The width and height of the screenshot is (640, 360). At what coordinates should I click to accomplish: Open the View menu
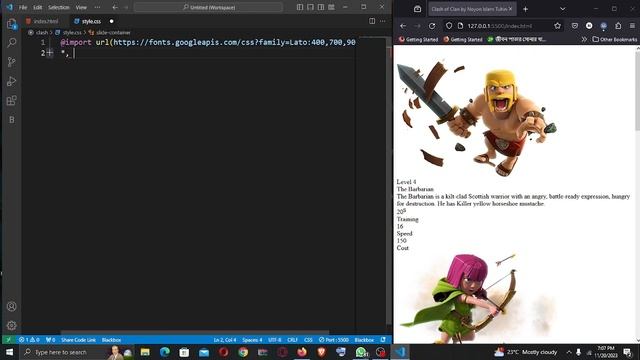click(x=81, y=7)
